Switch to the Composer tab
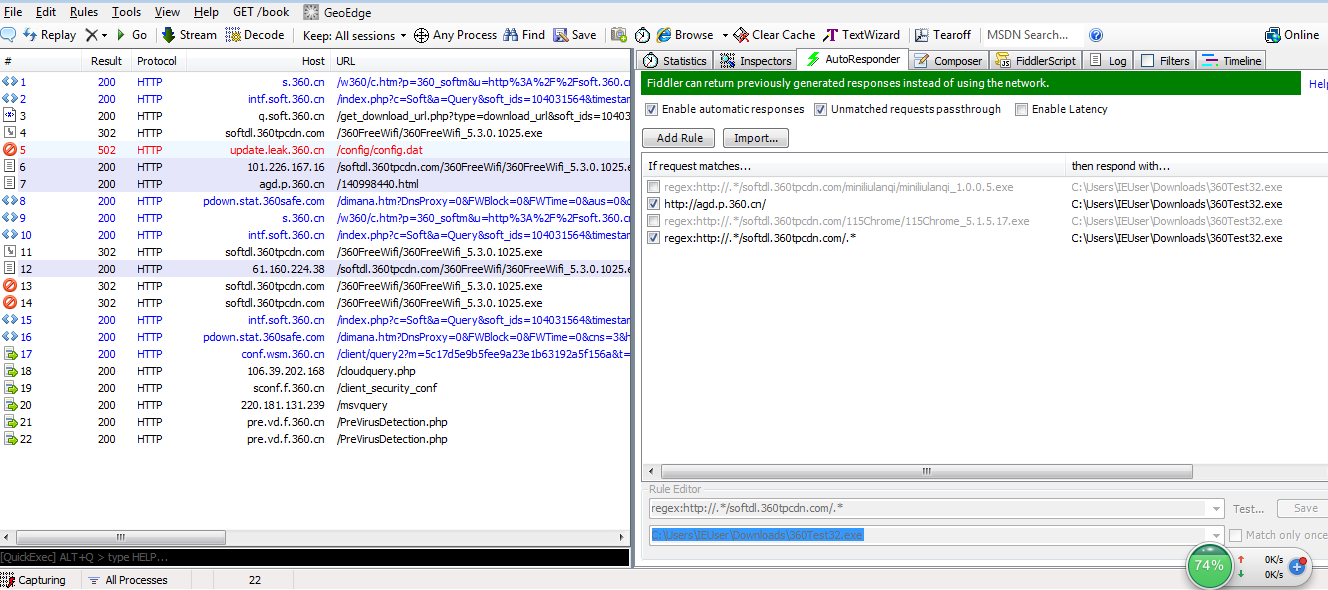The width and height of the screenshot is (1328, 590). 948,61
